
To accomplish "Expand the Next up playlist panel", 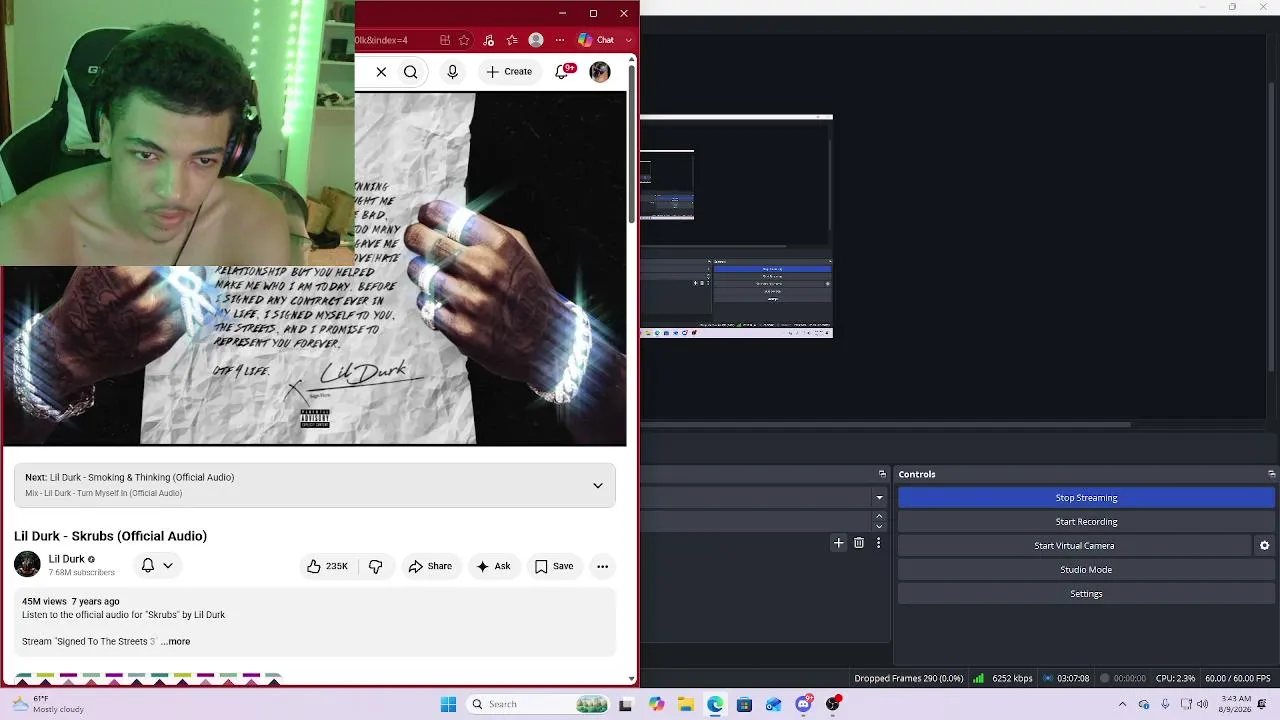I will (x=598, y=485).
